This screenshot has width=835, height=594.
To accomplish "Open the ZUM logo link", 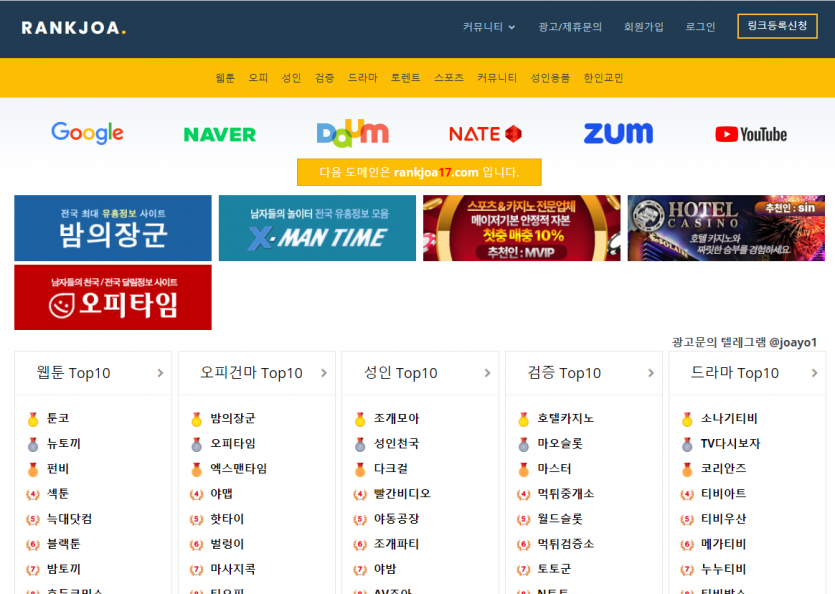I will click(x=618, y=133).
